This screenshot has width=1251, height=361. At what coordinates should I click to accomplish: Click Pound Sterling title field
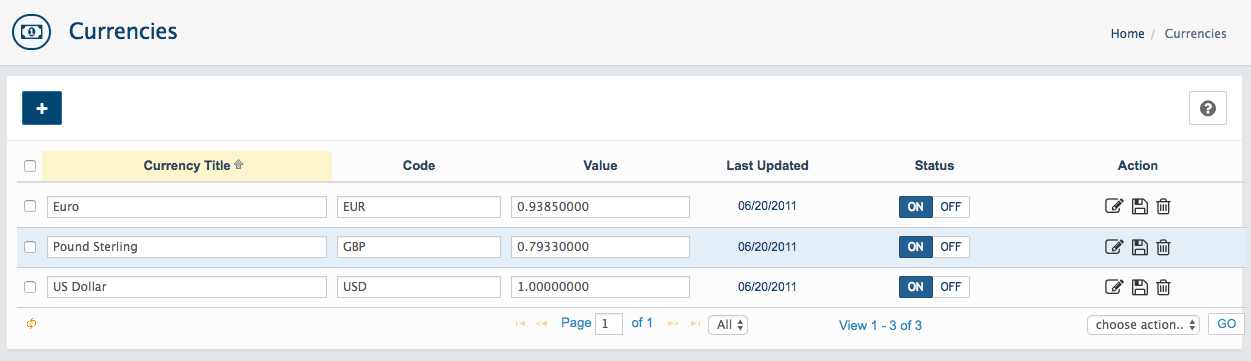click(187, 246)
